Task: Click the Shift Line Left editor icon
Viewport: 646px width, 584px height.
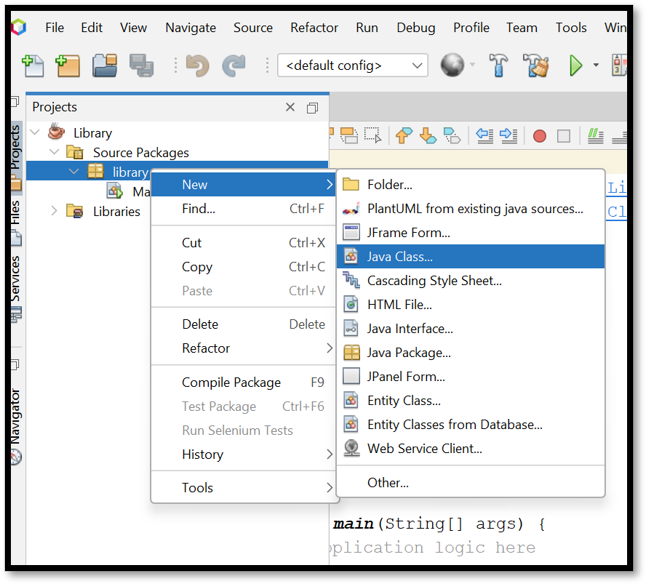Action: click(x=485, y=135)
